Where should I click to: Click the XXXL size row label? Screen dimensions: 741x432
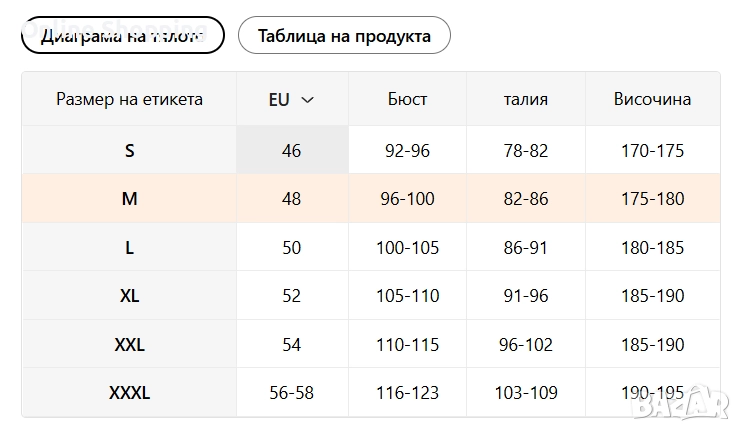click(129, 393)
